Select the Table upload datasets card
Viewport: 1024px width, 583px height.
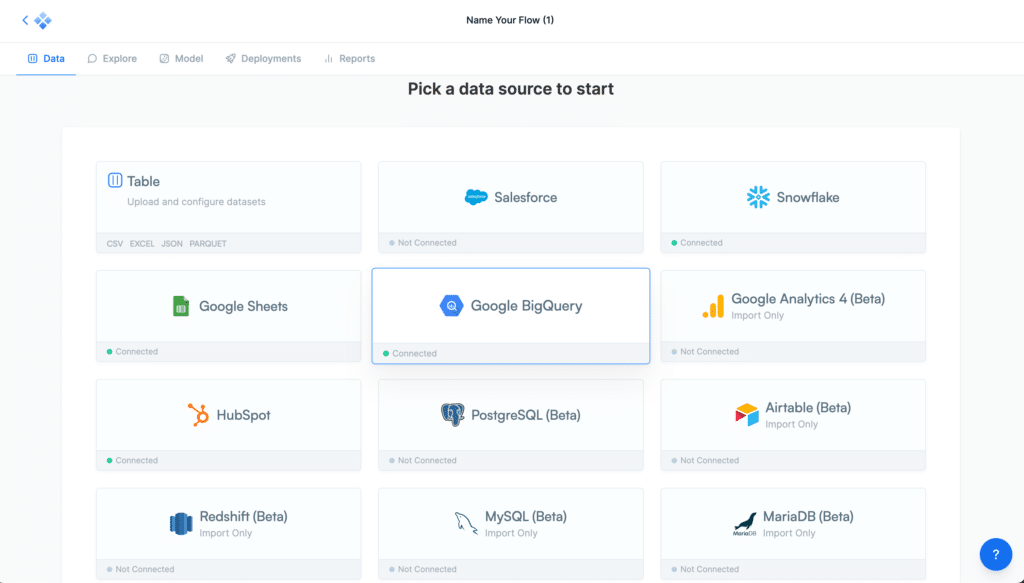pos(228,198)
